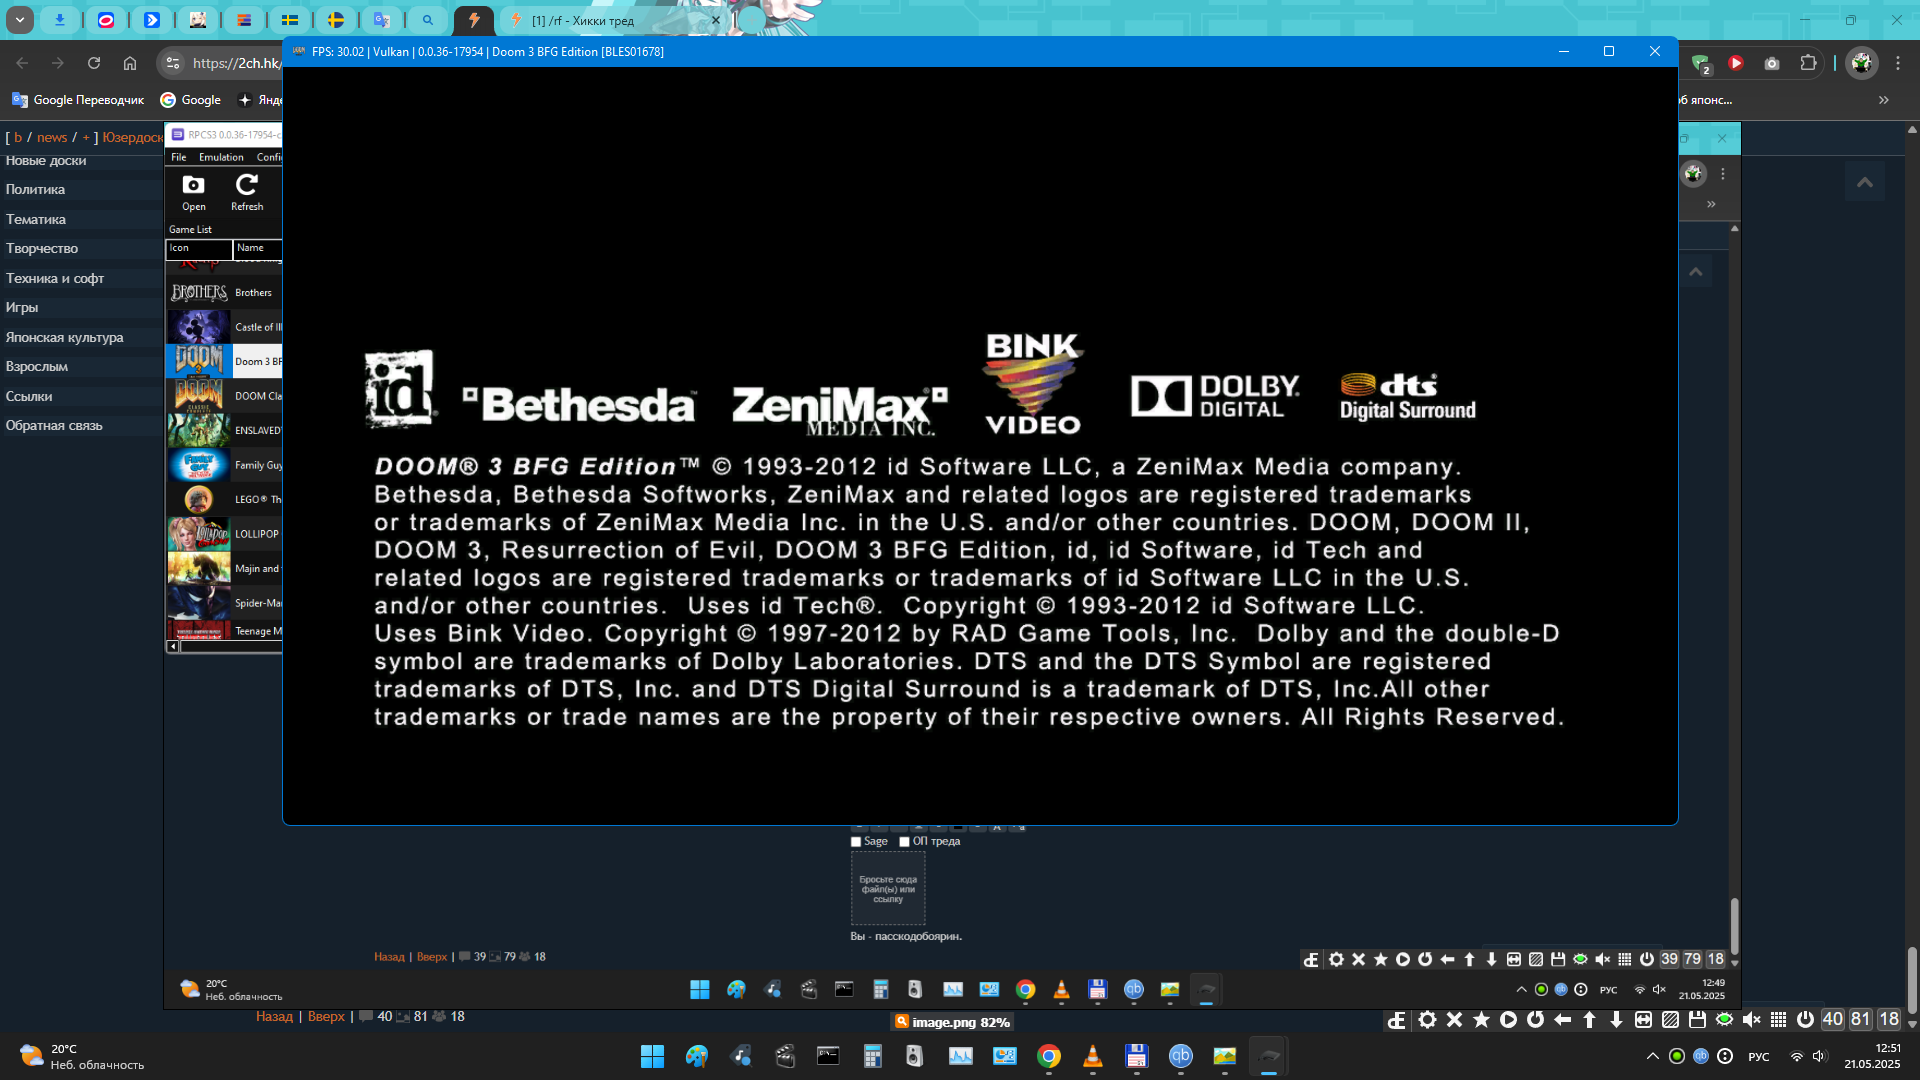Click the Google Переводчик bookmark
The width and height of the screenshot is (1920, 1080).
(78, 100)
